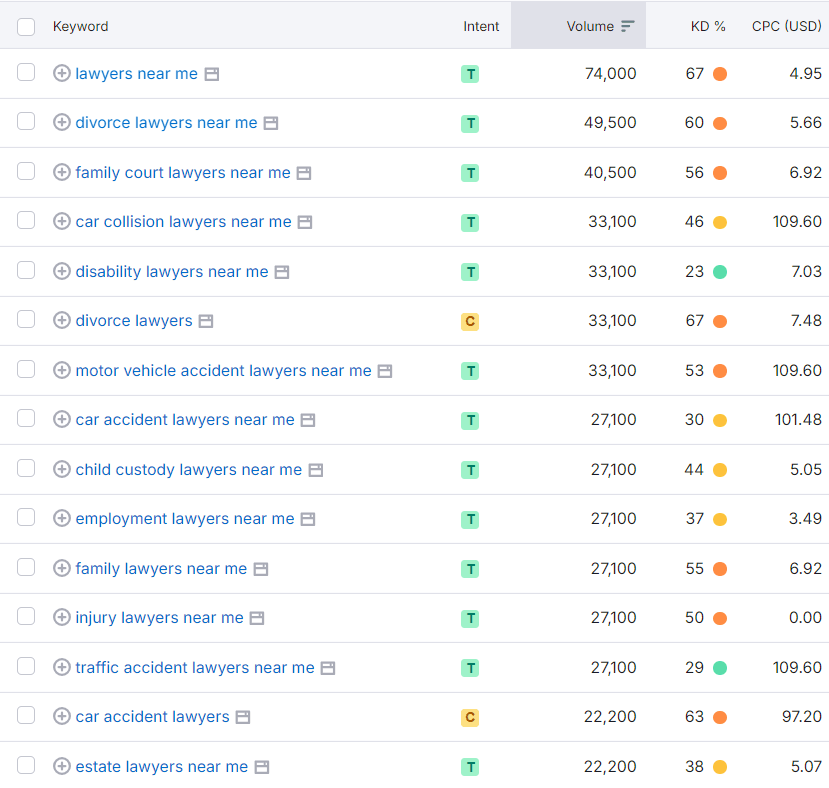Click orange KD dot for 'lawyers near me'
This screenshot has height=788, width=829.
point(720,74)
